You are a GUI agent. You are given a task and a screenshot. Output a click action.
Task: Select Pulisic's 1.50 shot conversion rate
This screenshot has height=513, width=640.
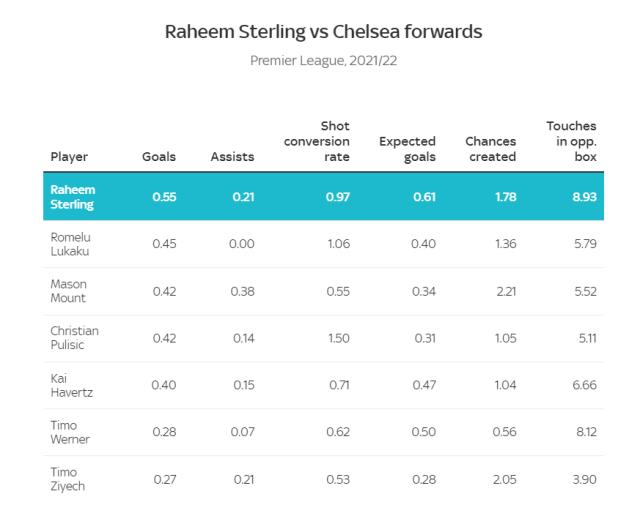click(x=337, y=338)
